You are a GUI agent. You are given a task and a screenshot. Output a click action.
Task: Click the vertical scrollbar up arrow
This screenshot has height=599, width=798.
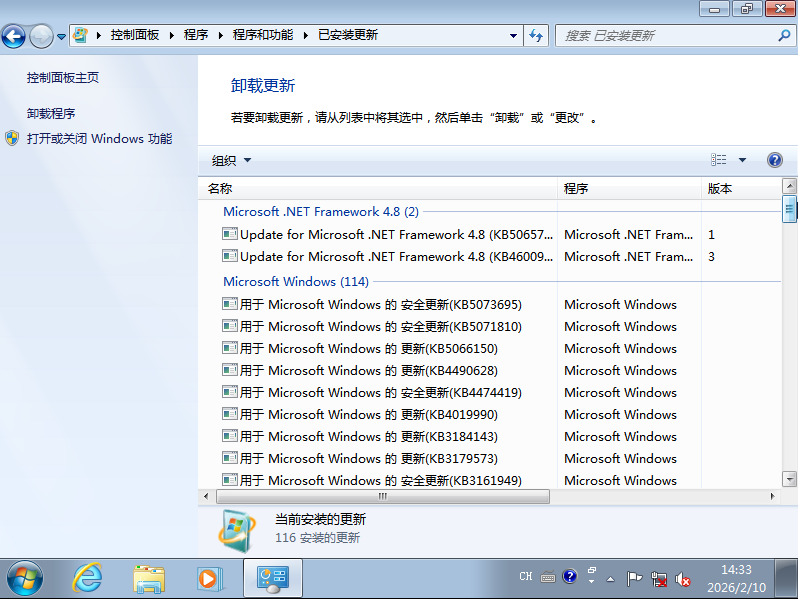pos(789,185)
